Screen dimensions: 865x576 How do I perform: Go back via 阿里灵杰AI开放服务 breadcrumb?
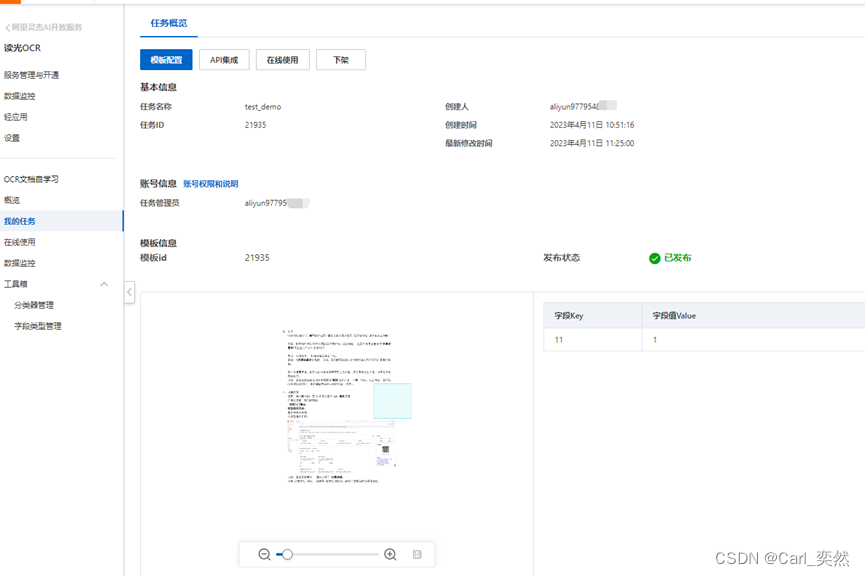pyautogui.click(x=44, y=27)
